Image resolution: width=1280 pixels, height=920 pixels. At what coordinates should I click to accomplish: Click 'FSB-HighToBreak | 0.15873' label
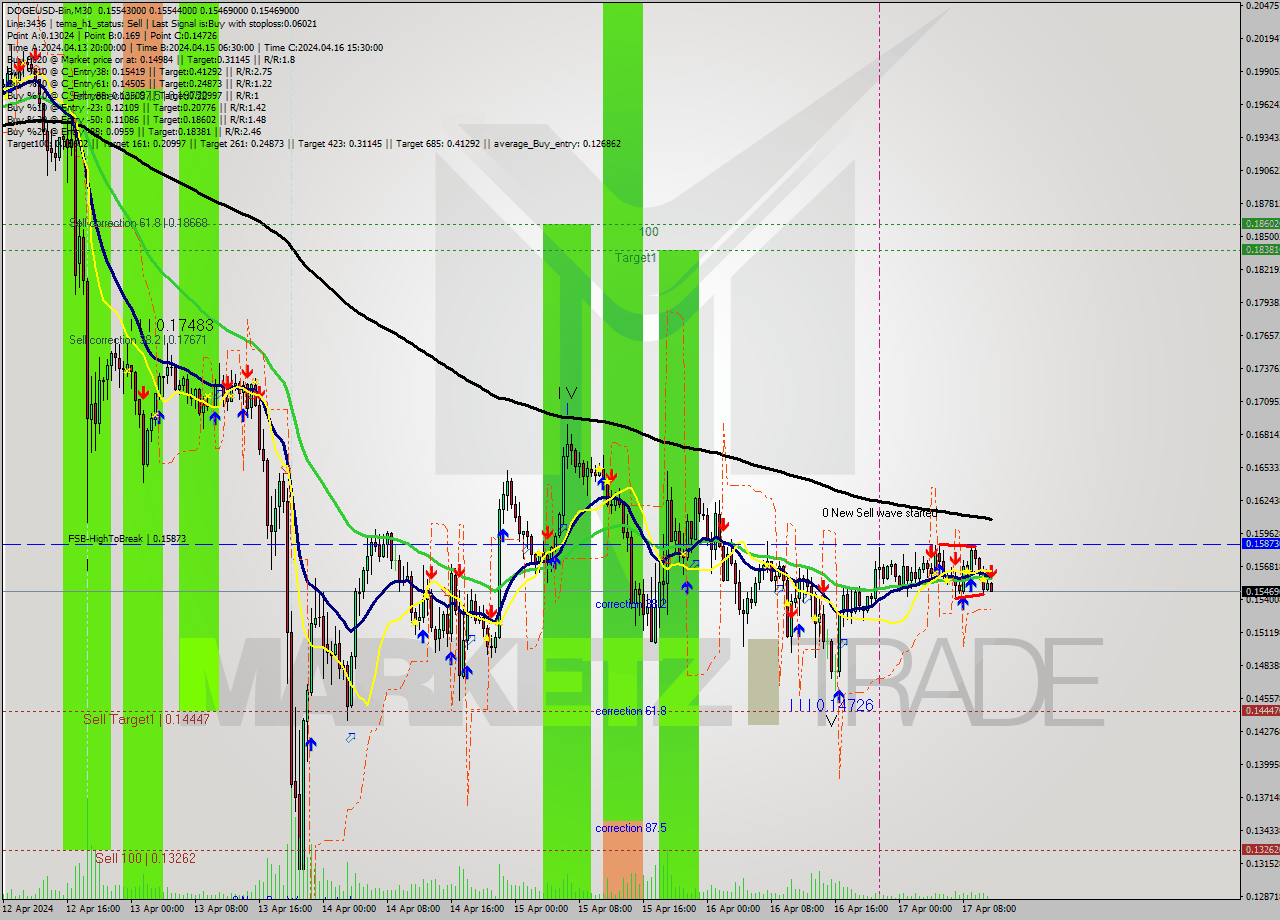(127, 538)
